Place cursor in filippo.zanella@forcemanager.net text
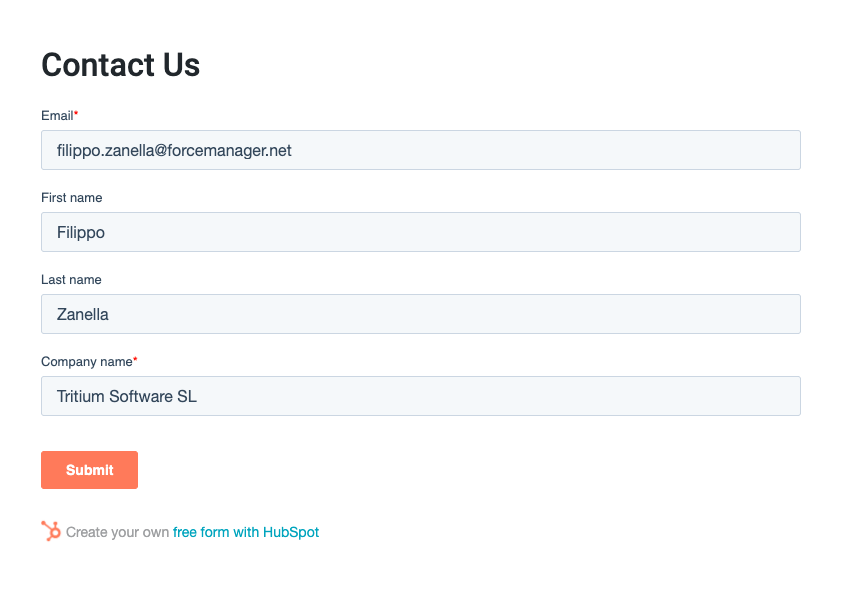Image resolution: width=842 pixels, height=598 pixels. pyautogui.click(x=174, y=150)
